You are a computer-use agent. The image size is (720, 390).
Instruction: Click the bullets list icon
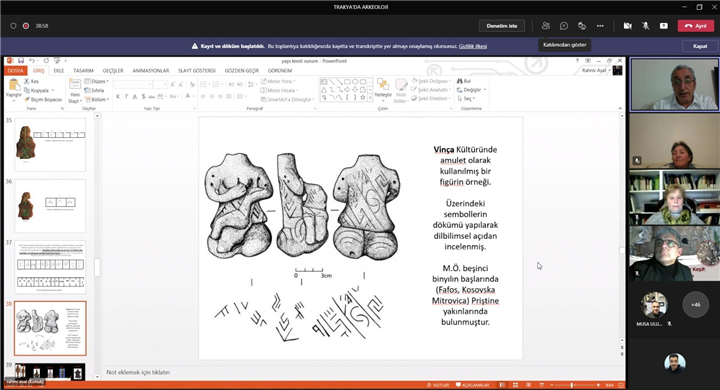point(204,85)
